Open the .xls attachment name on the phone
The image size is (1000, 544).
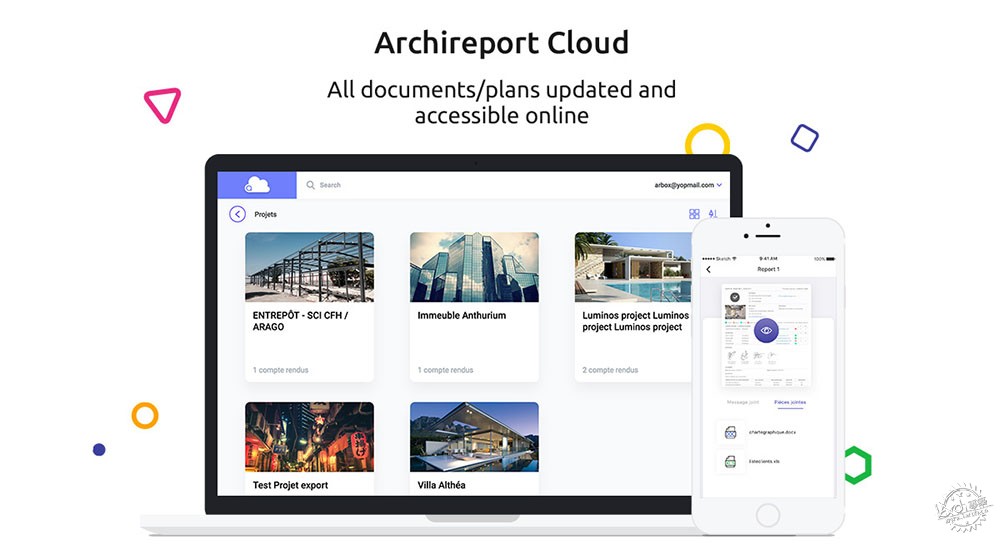click(x=764, y=461)
